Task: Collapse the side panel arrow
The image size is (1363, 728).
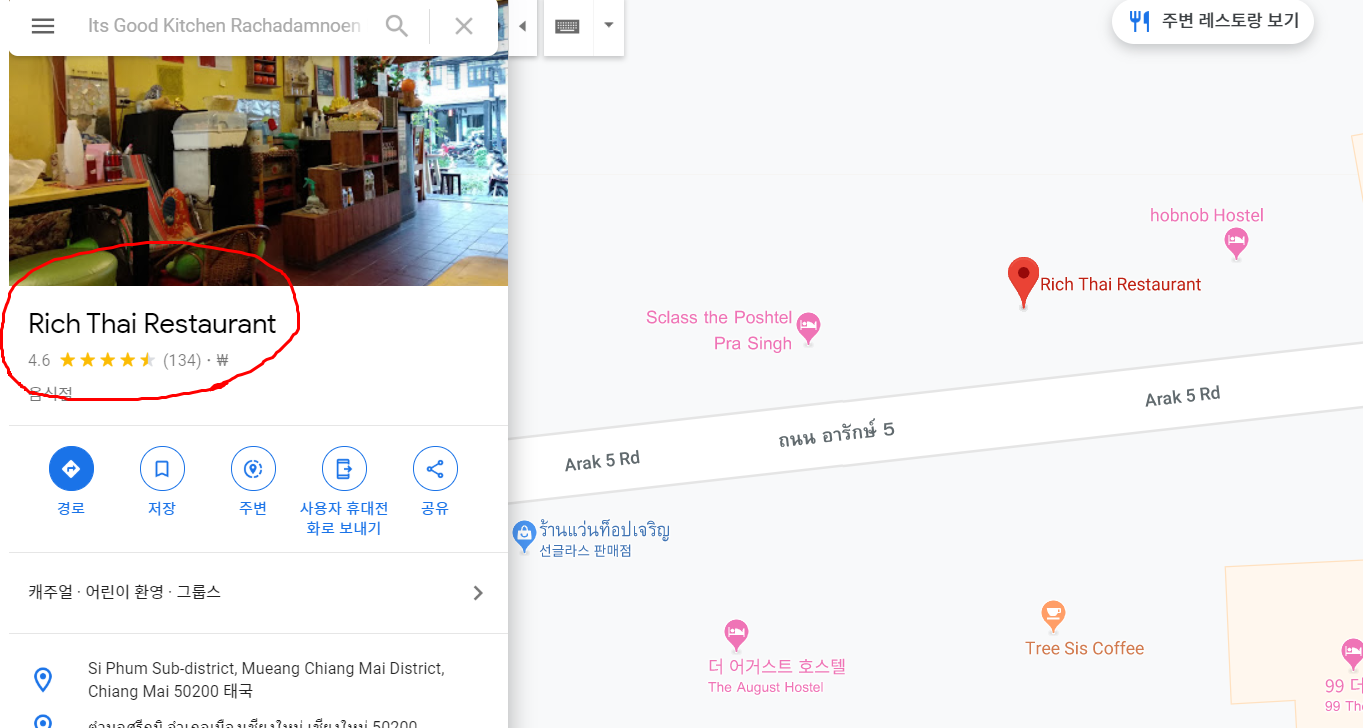Action: 522,26
